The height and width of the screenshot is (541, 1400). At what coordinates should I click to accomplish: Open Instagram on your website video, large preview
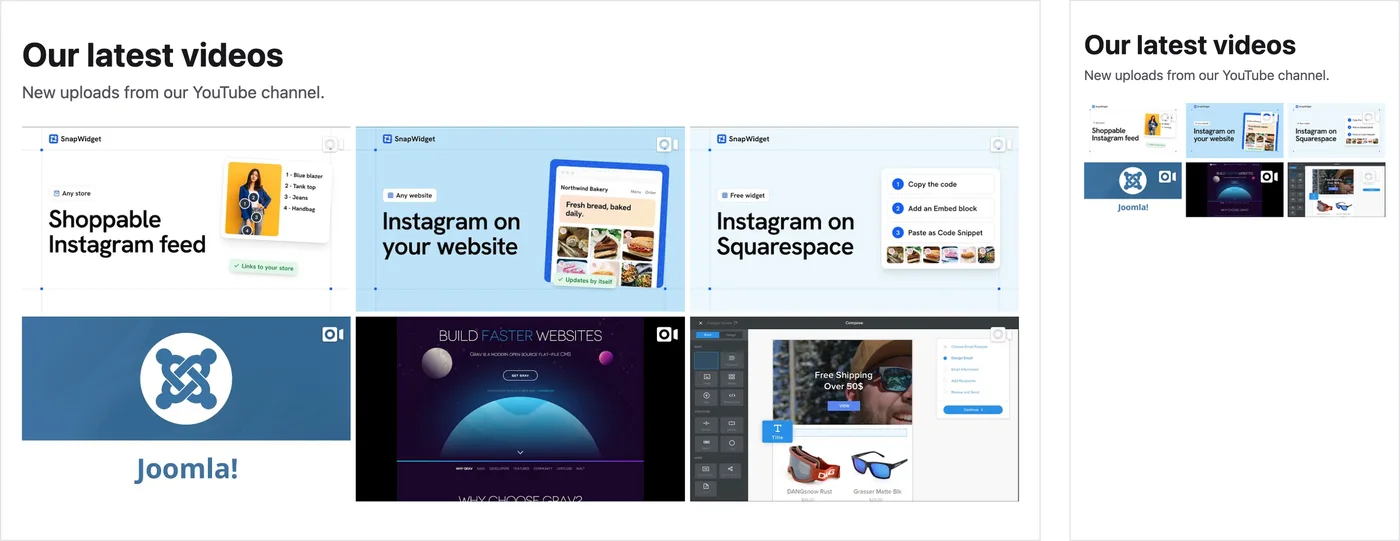pos(520,219)
